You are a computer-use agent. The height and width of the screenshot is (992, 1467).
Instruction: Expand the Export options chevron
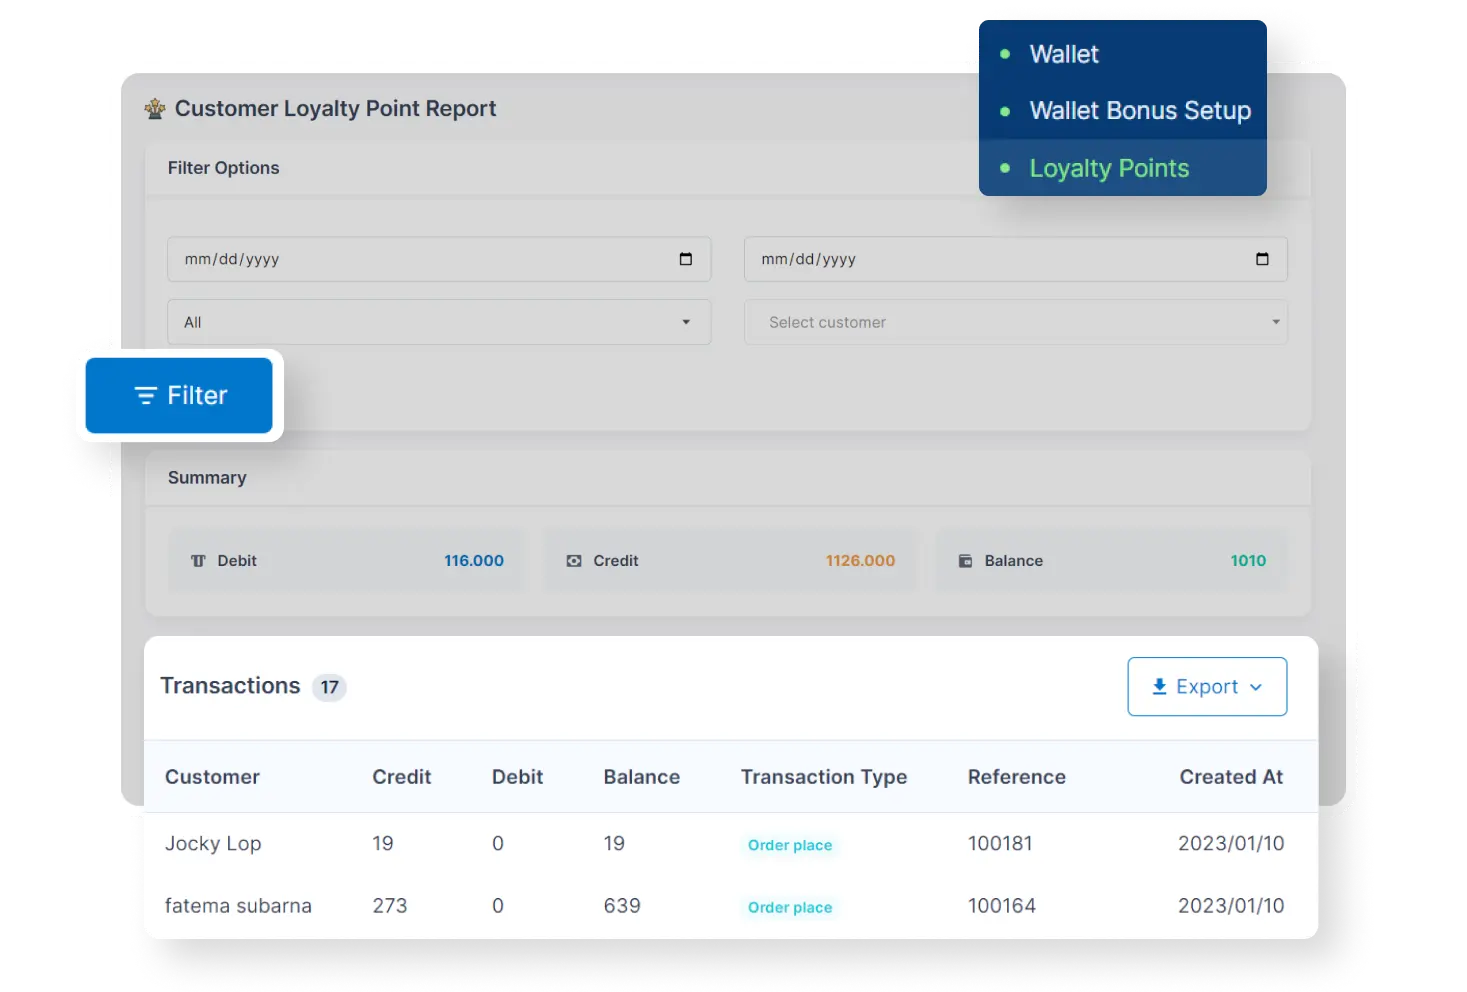[1257, 687]
